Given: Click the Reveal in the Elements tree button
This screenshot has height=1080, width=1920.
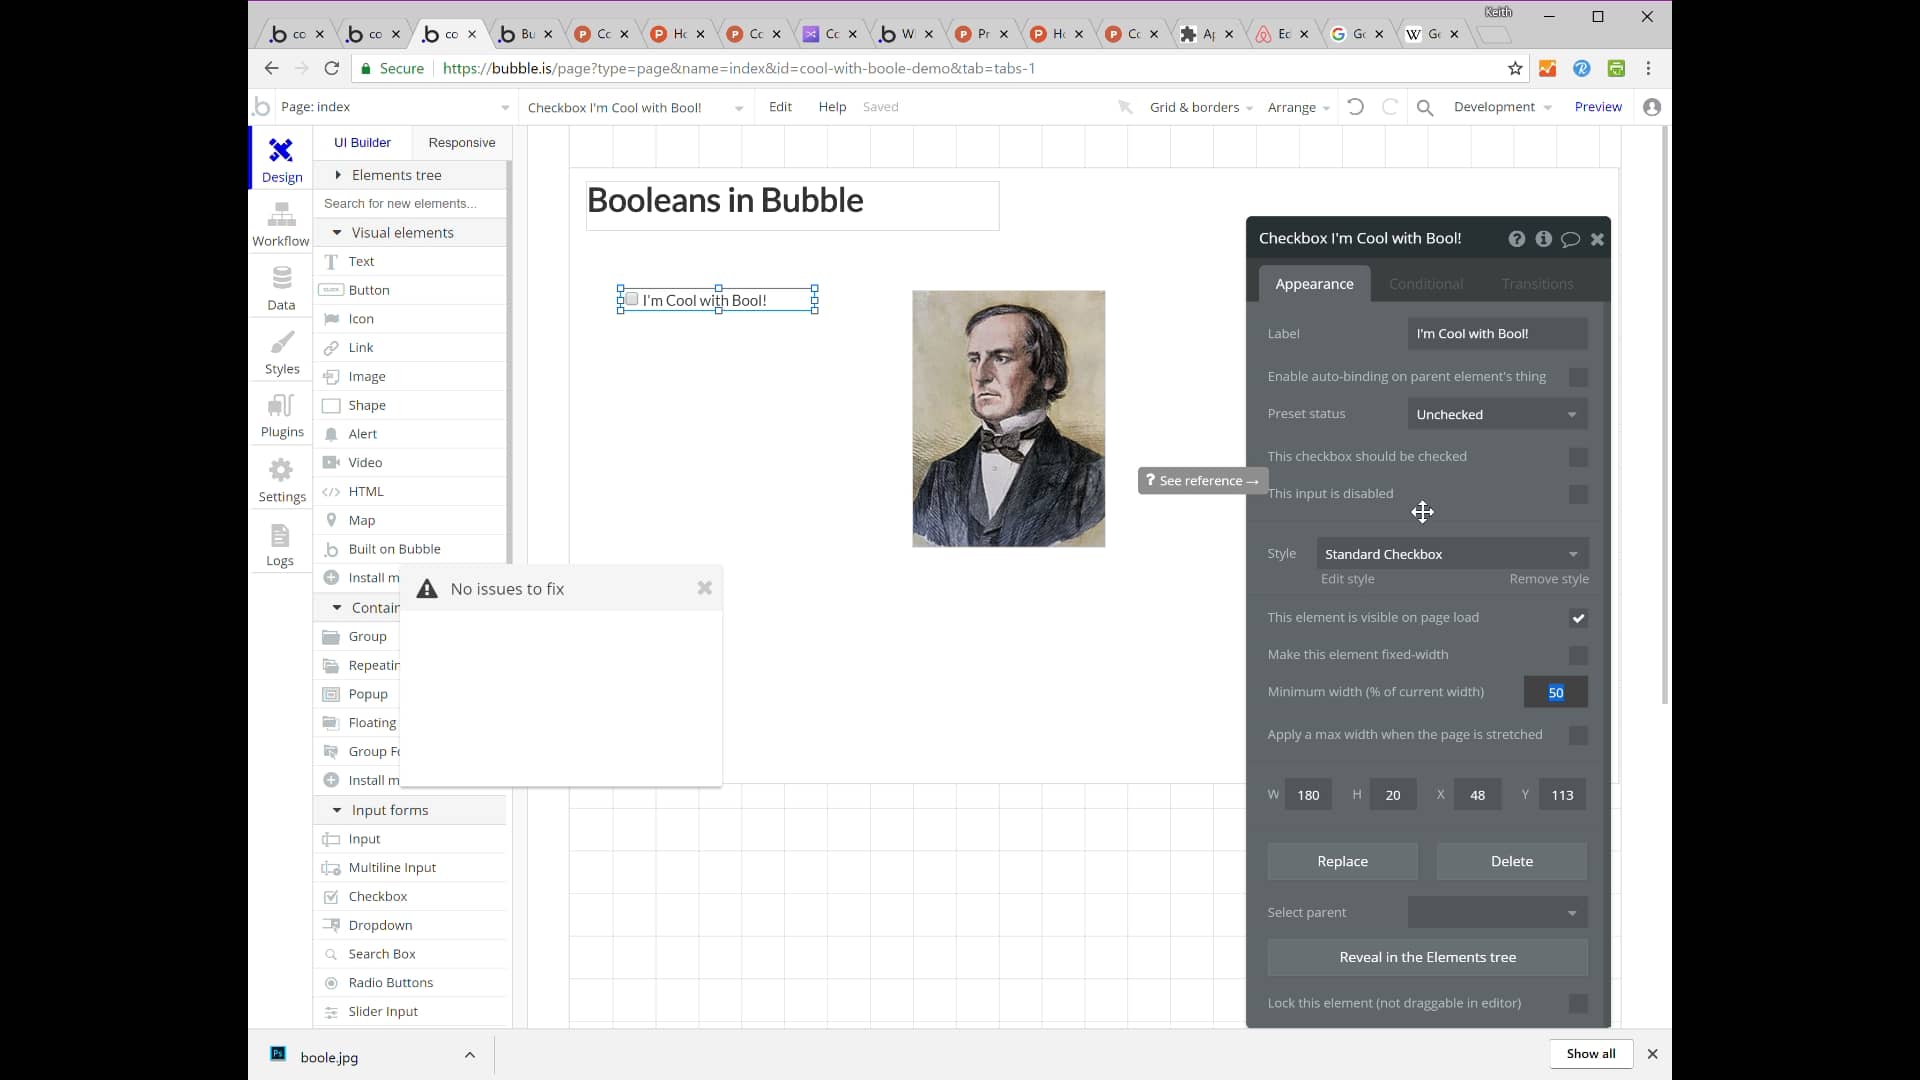Looking at the screenshot, I should click(1427, 957).
